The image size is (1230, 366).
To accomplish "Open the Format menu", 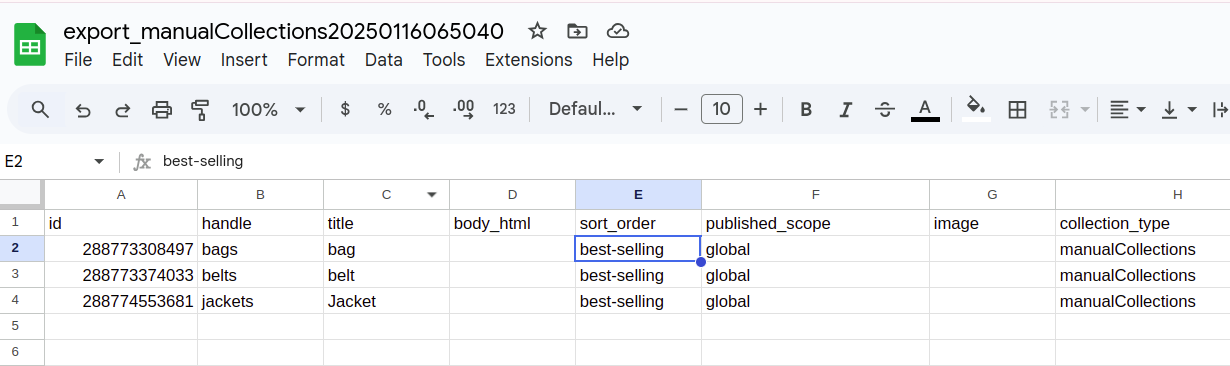I will (316, 60).
